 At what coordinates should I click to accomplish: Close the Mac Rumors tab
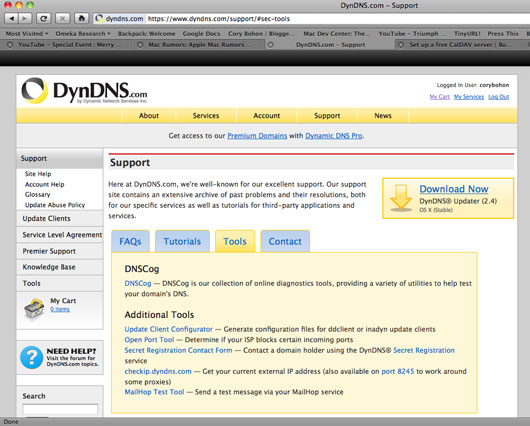(140, 44)
